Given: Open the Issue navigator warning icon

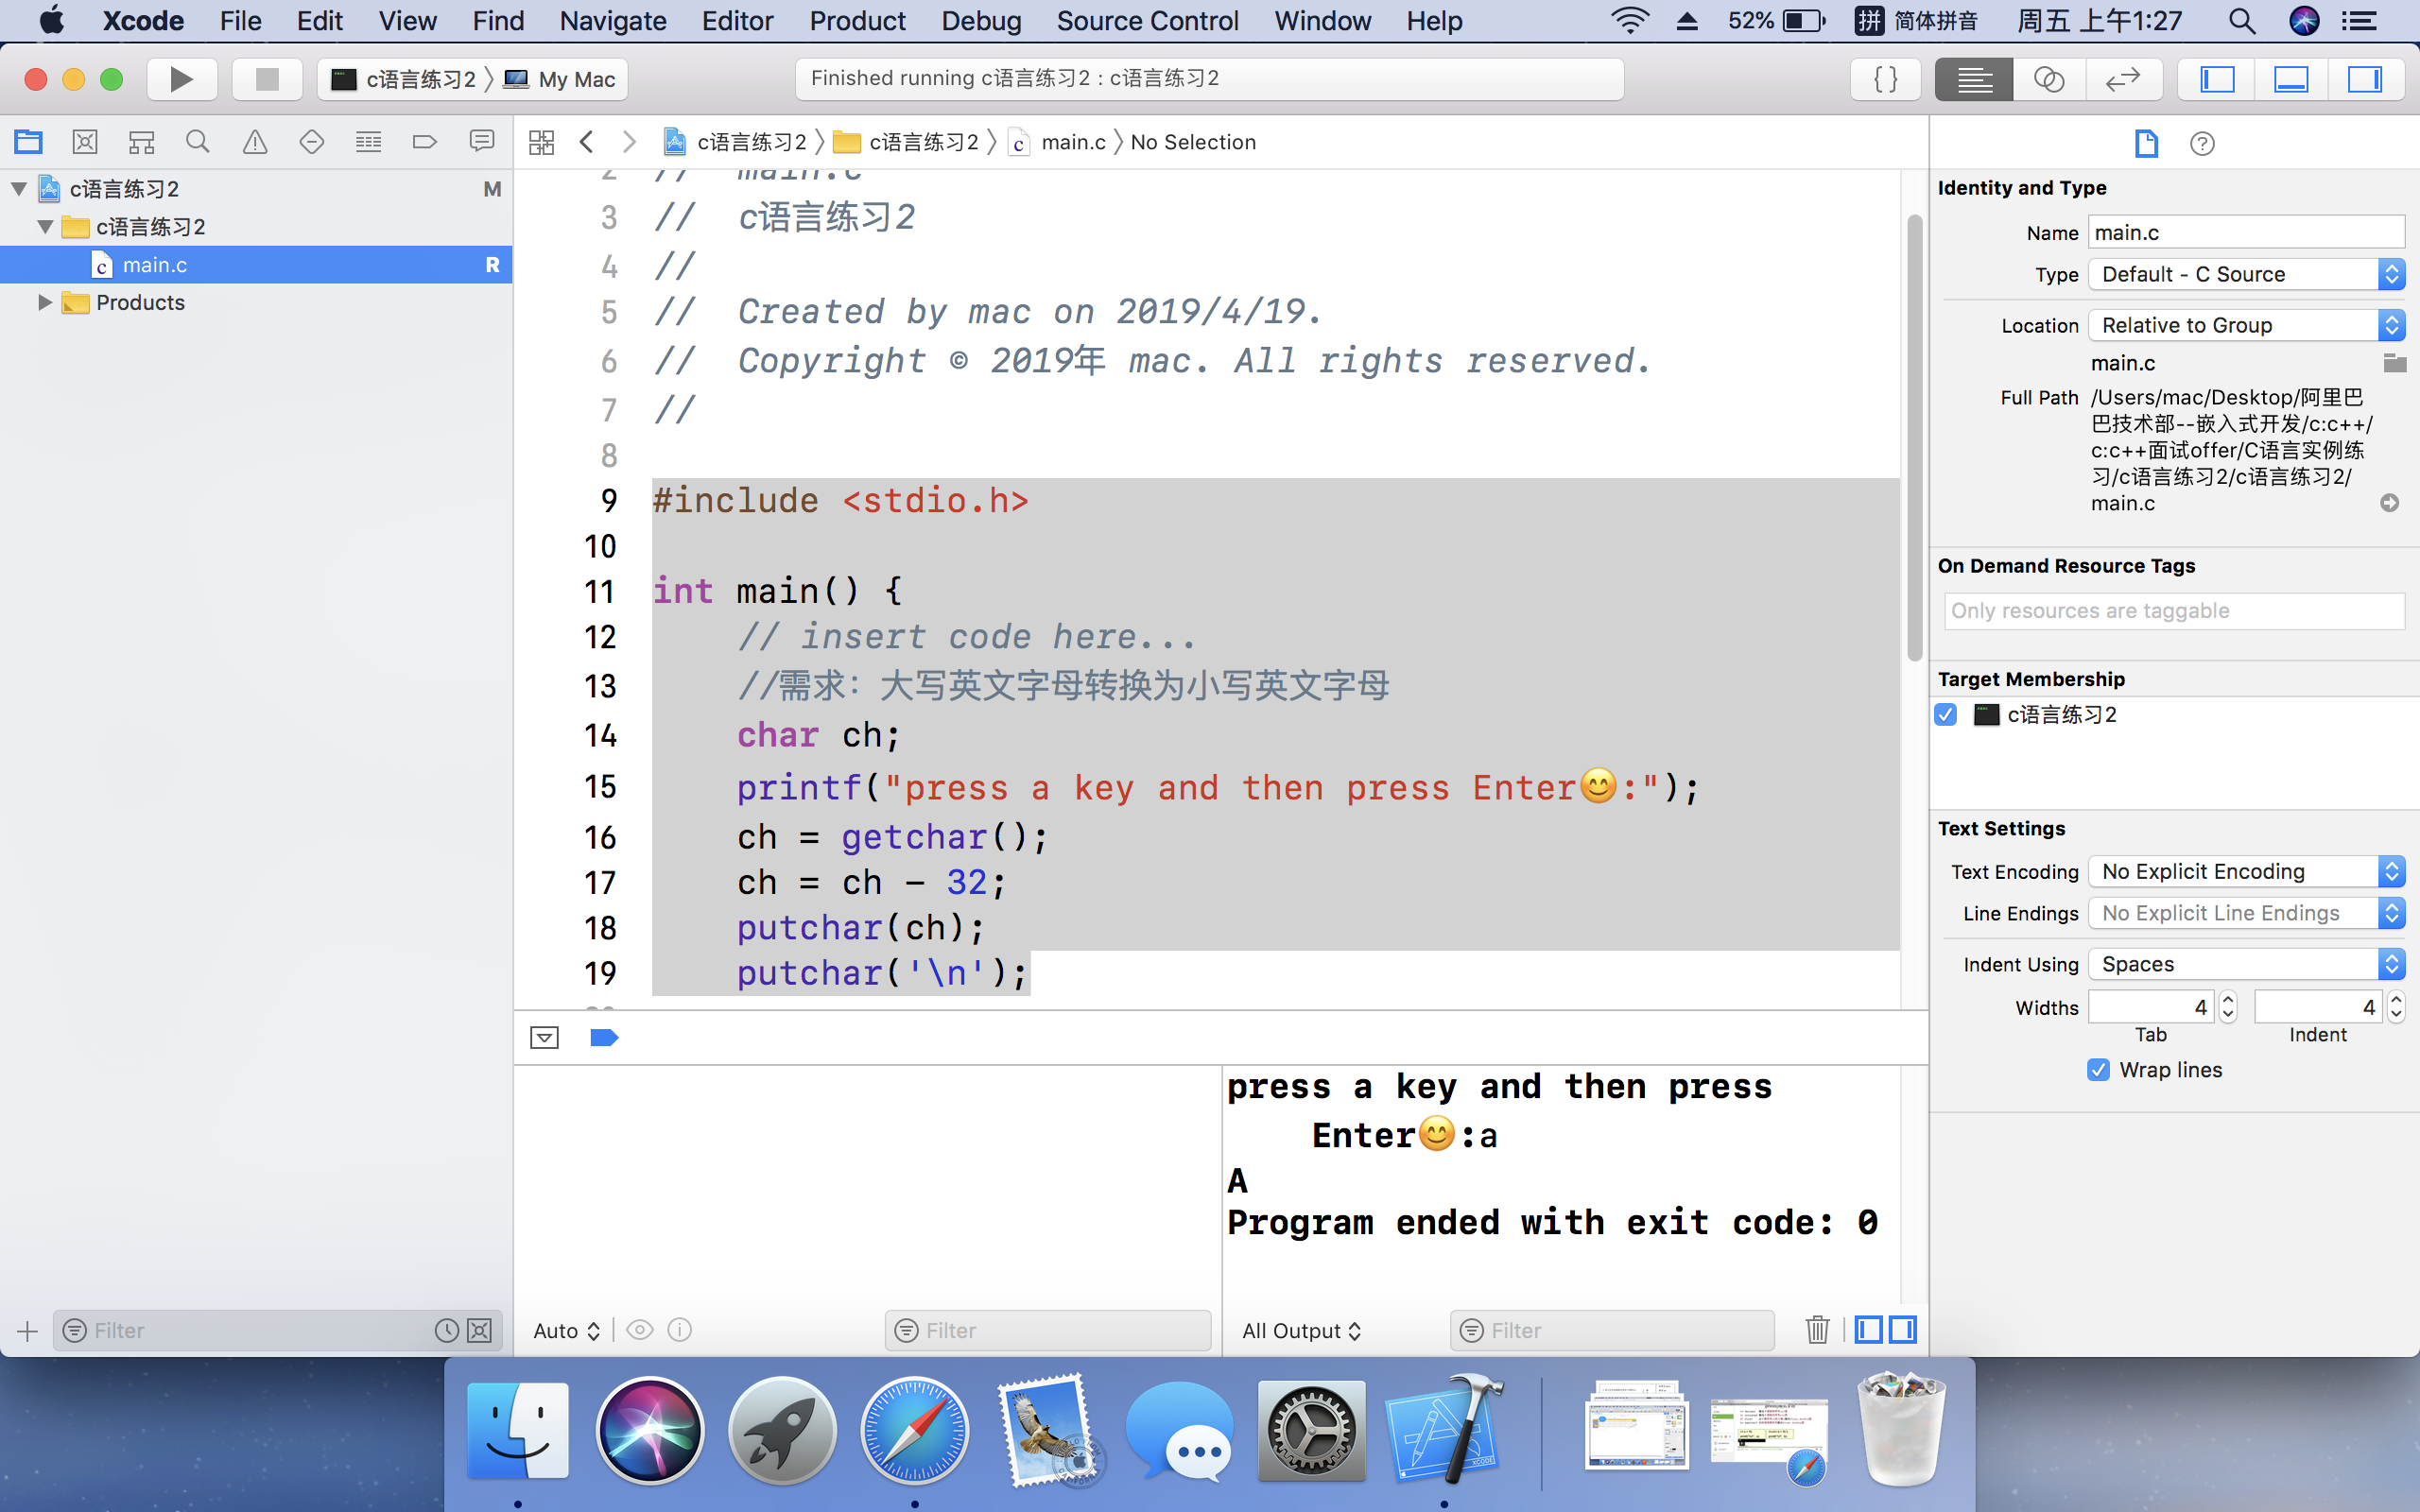Looking at the screenshot, I should [255, 142].
